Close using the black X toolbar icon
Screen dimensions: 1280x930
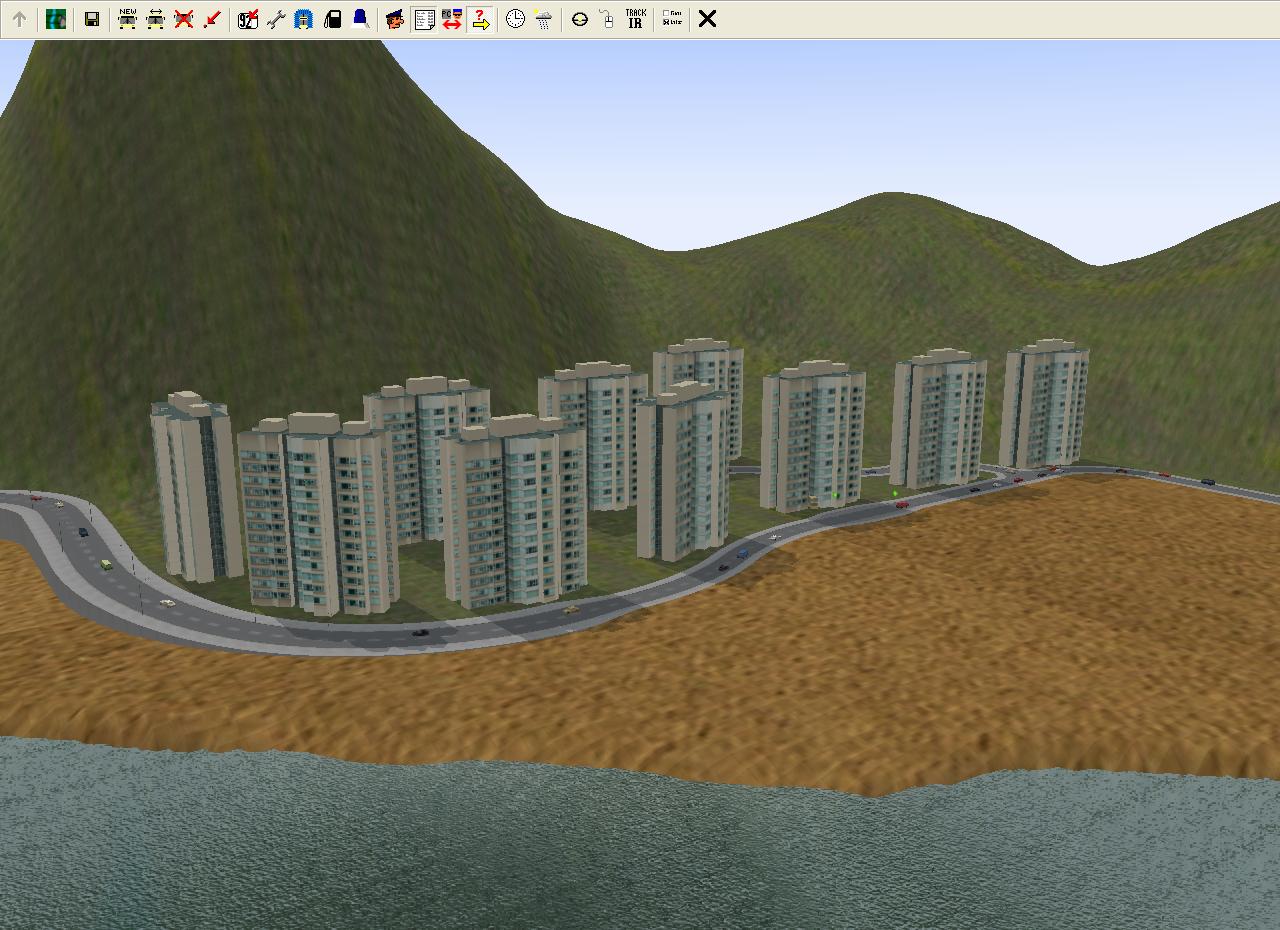point(707,19)
